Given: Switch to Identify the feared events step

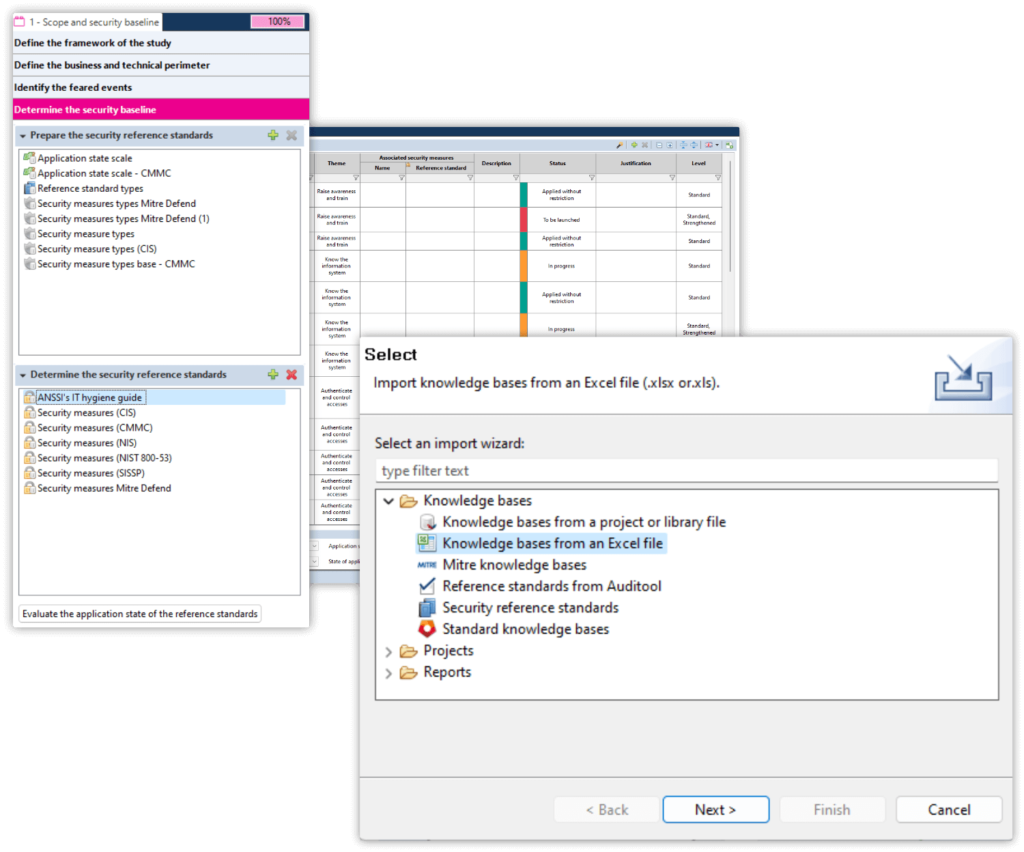Looking at the screenshot, I should [72, 88].
